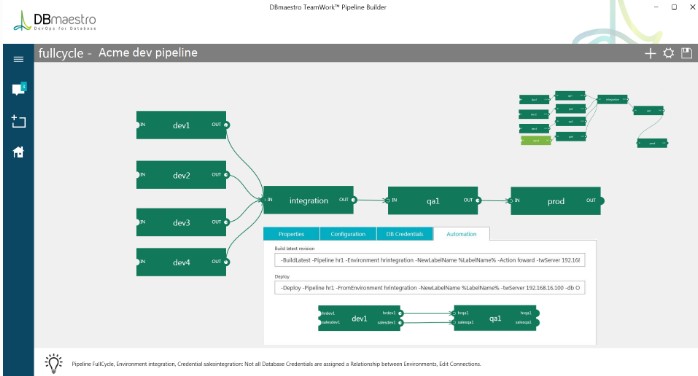This screenshot has width=698, height=376.
Task: Click the plus icon in the header bar
Action: (x=650, y=53)
